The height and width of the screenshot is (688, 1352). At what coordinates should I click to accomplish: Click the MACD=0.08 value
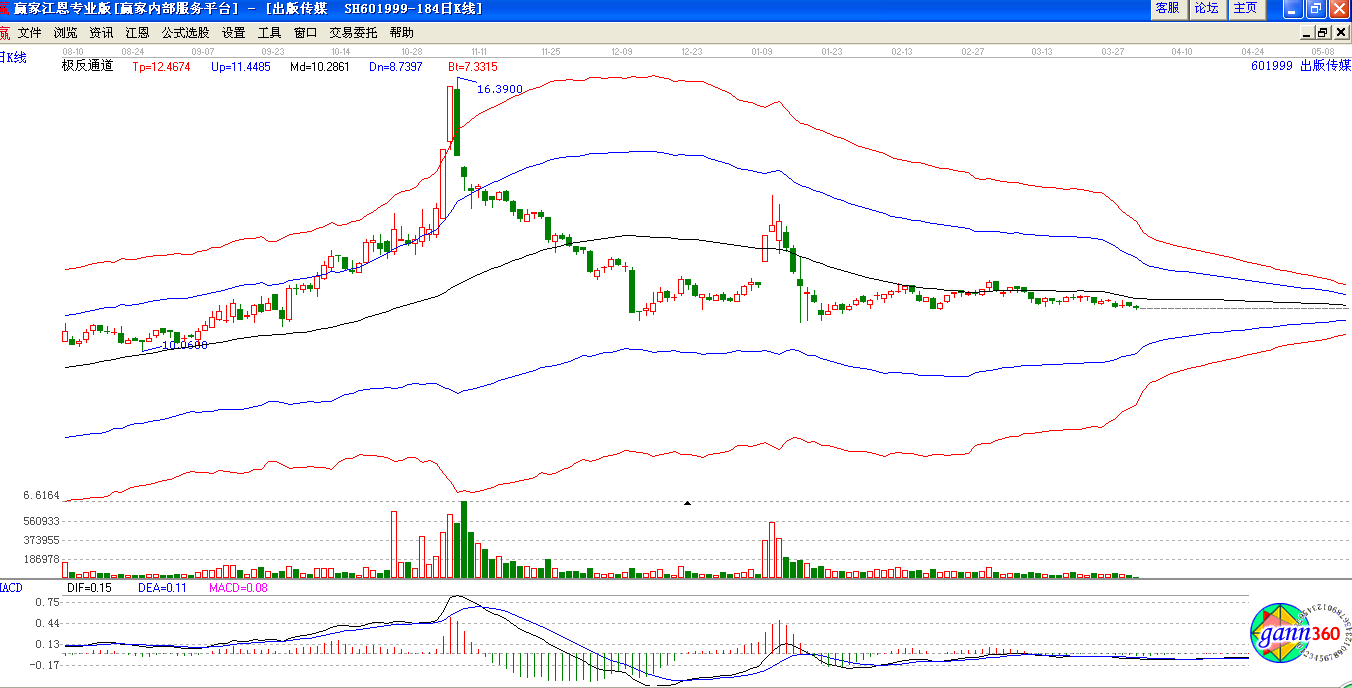tap(238, 588)
